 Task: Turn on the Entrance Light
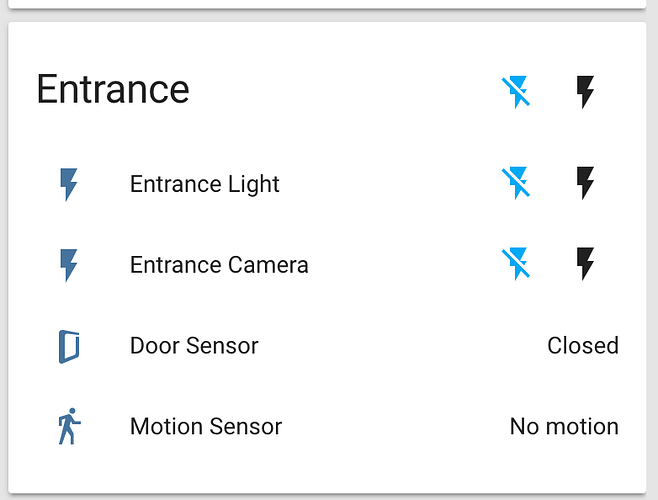click(x=586, y=183)
